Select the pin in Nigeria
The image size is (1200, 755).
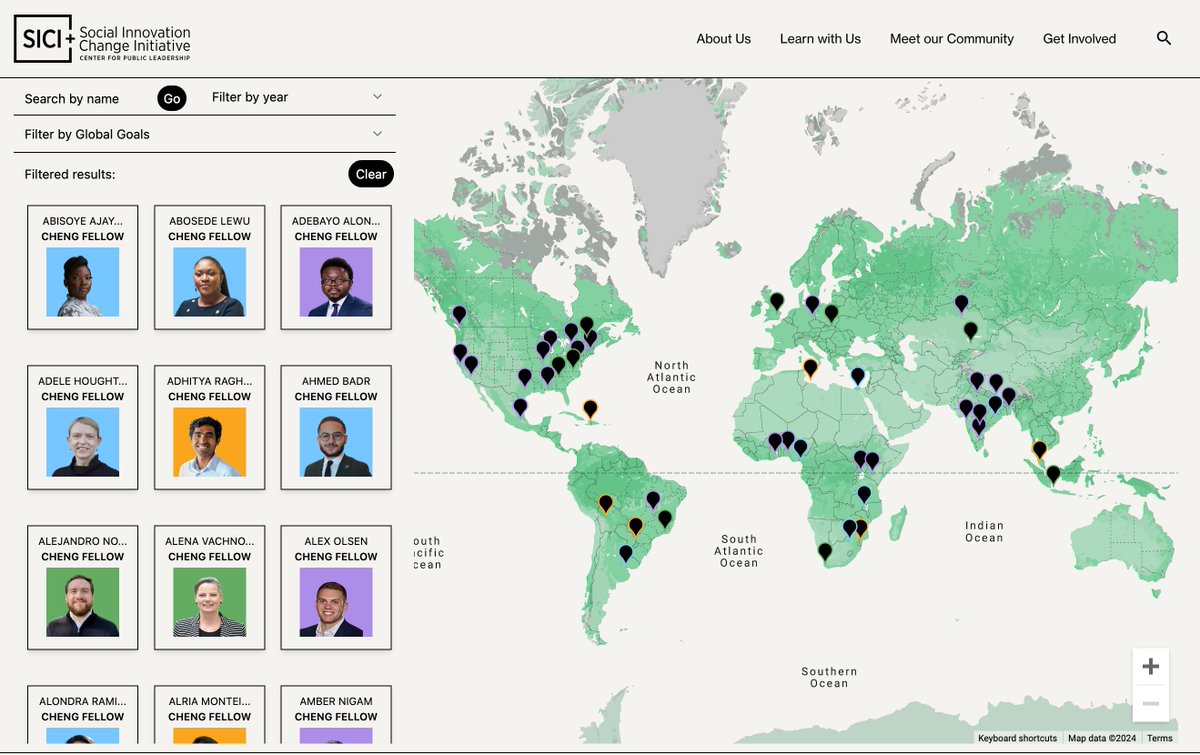coord(800,447)
